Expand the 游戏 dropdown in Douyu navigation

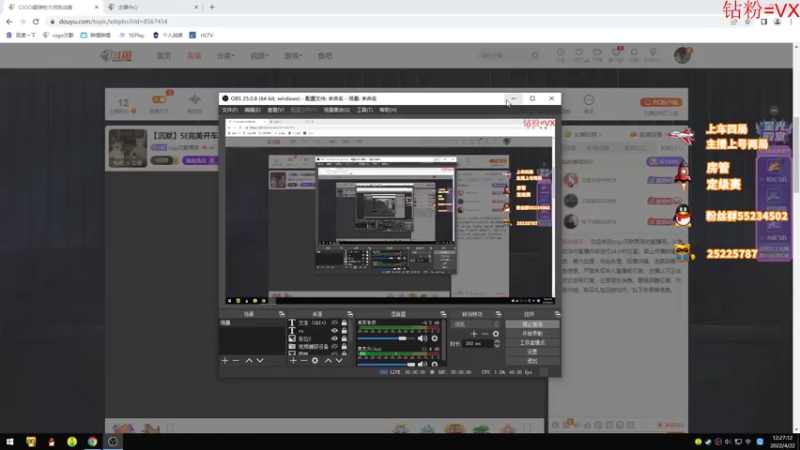[x=293, y=56]
